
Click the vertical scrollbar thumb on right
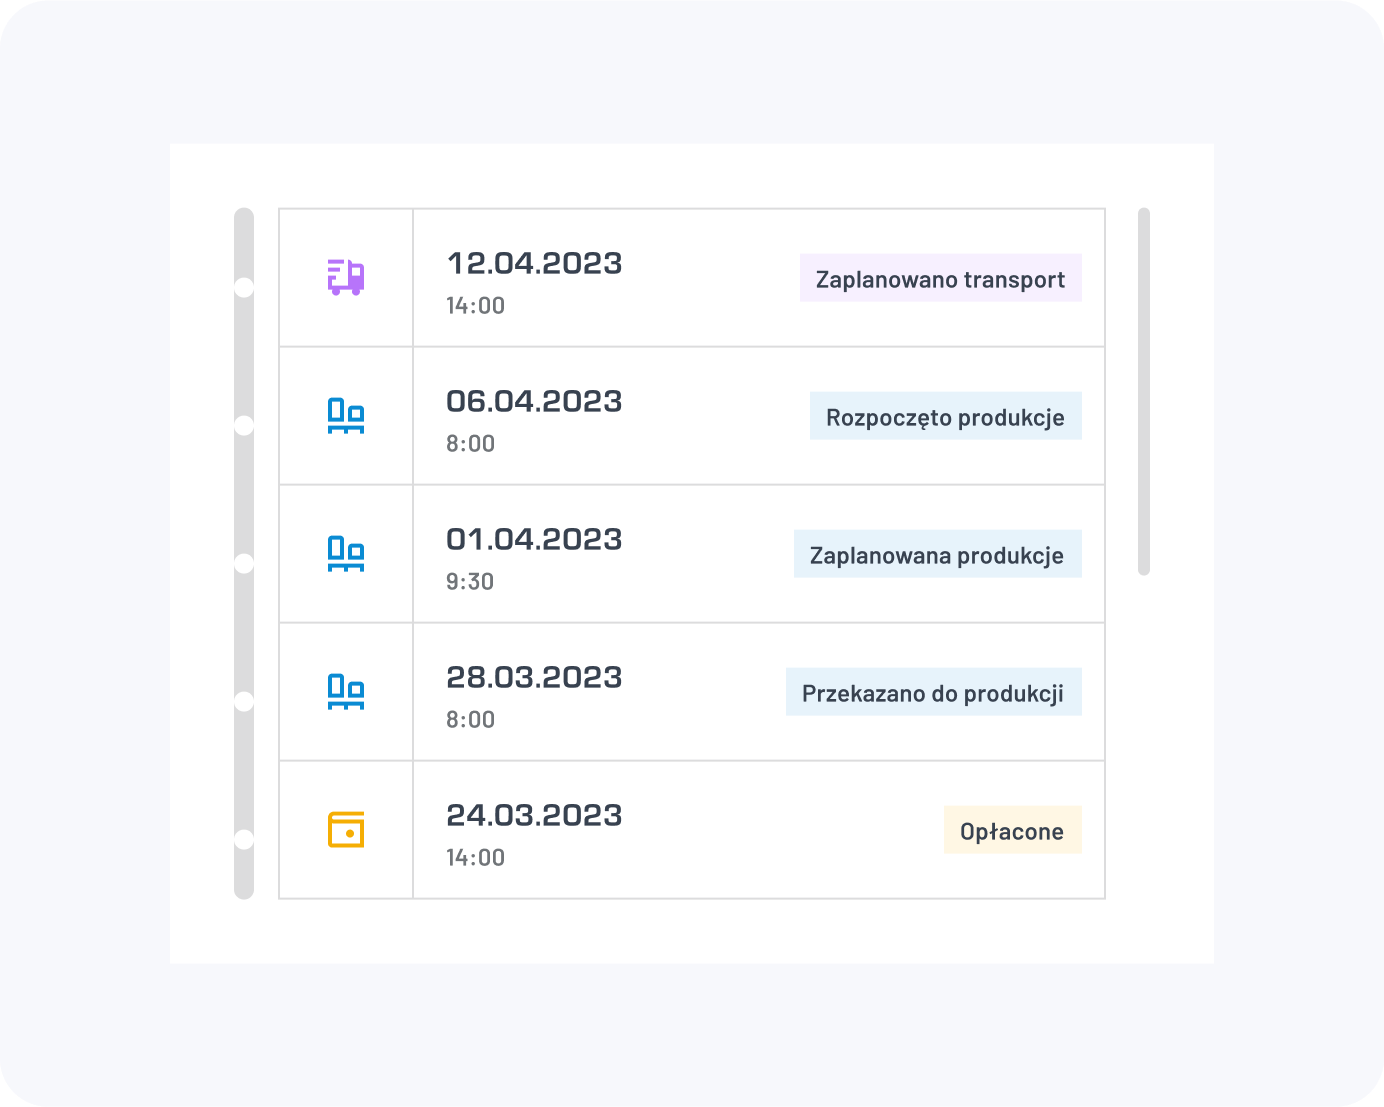pos(1144,392)
